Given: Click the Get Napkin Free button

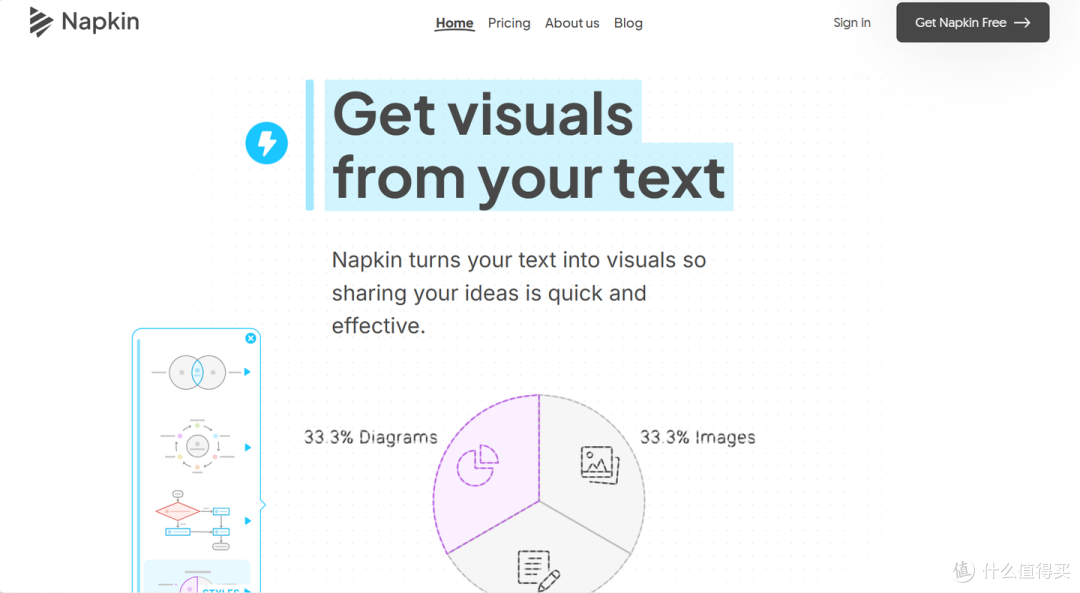Looking at the screenshot, I should point(973,22).
